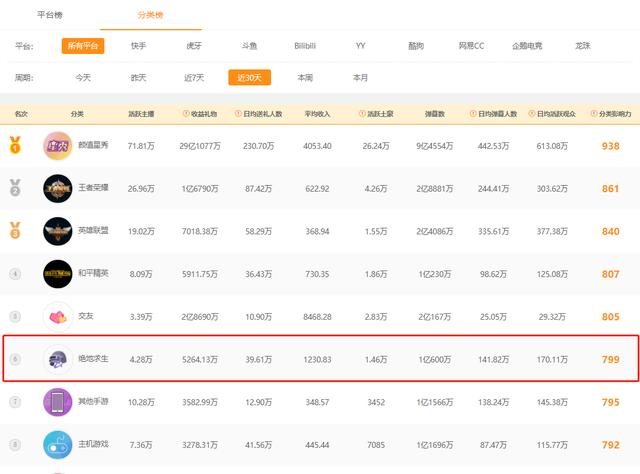Click the info icon beside 日均弹幕人数 header
The width and height of the screenshot is (640, 474).
(473, 113)
